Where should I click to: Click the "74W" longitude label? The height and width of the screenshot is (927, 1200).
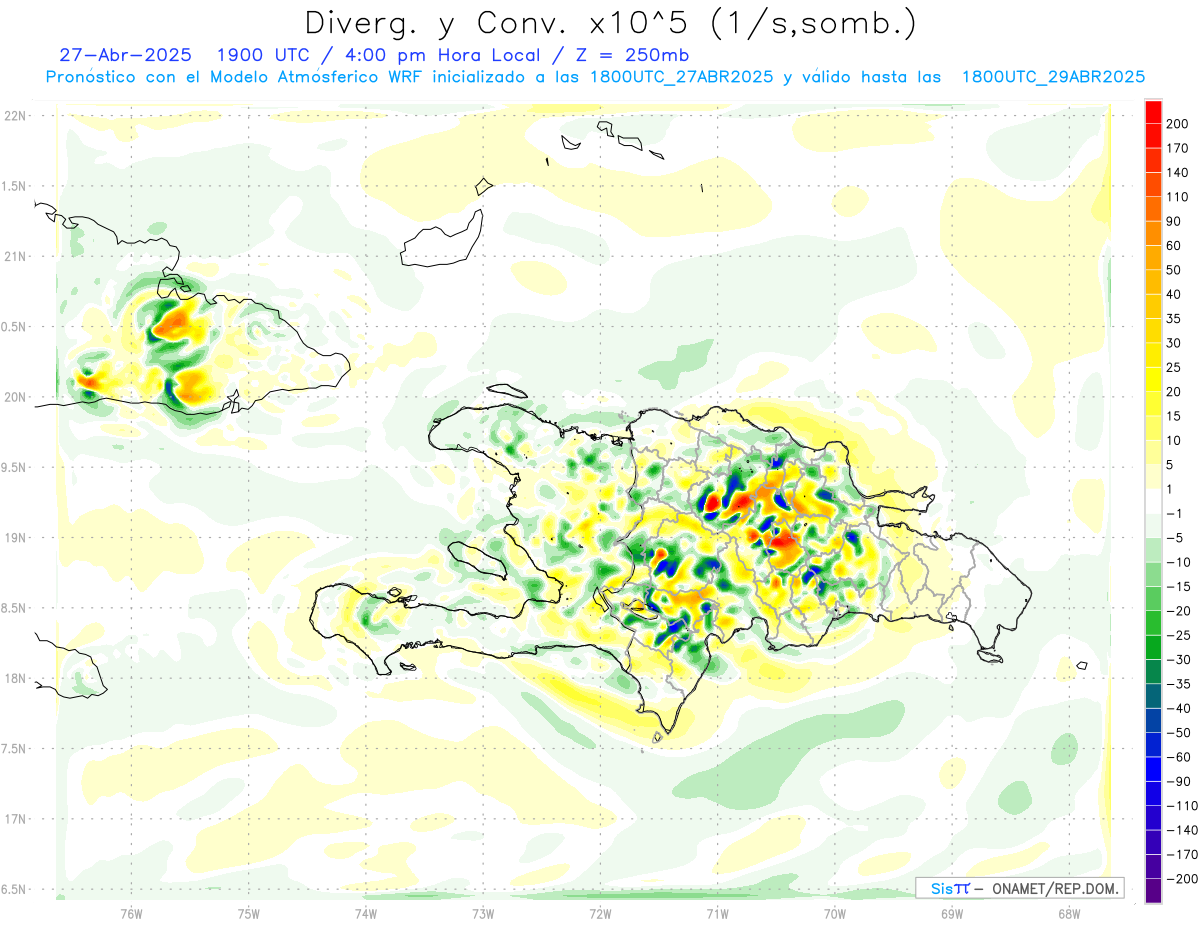coord(366,913)
